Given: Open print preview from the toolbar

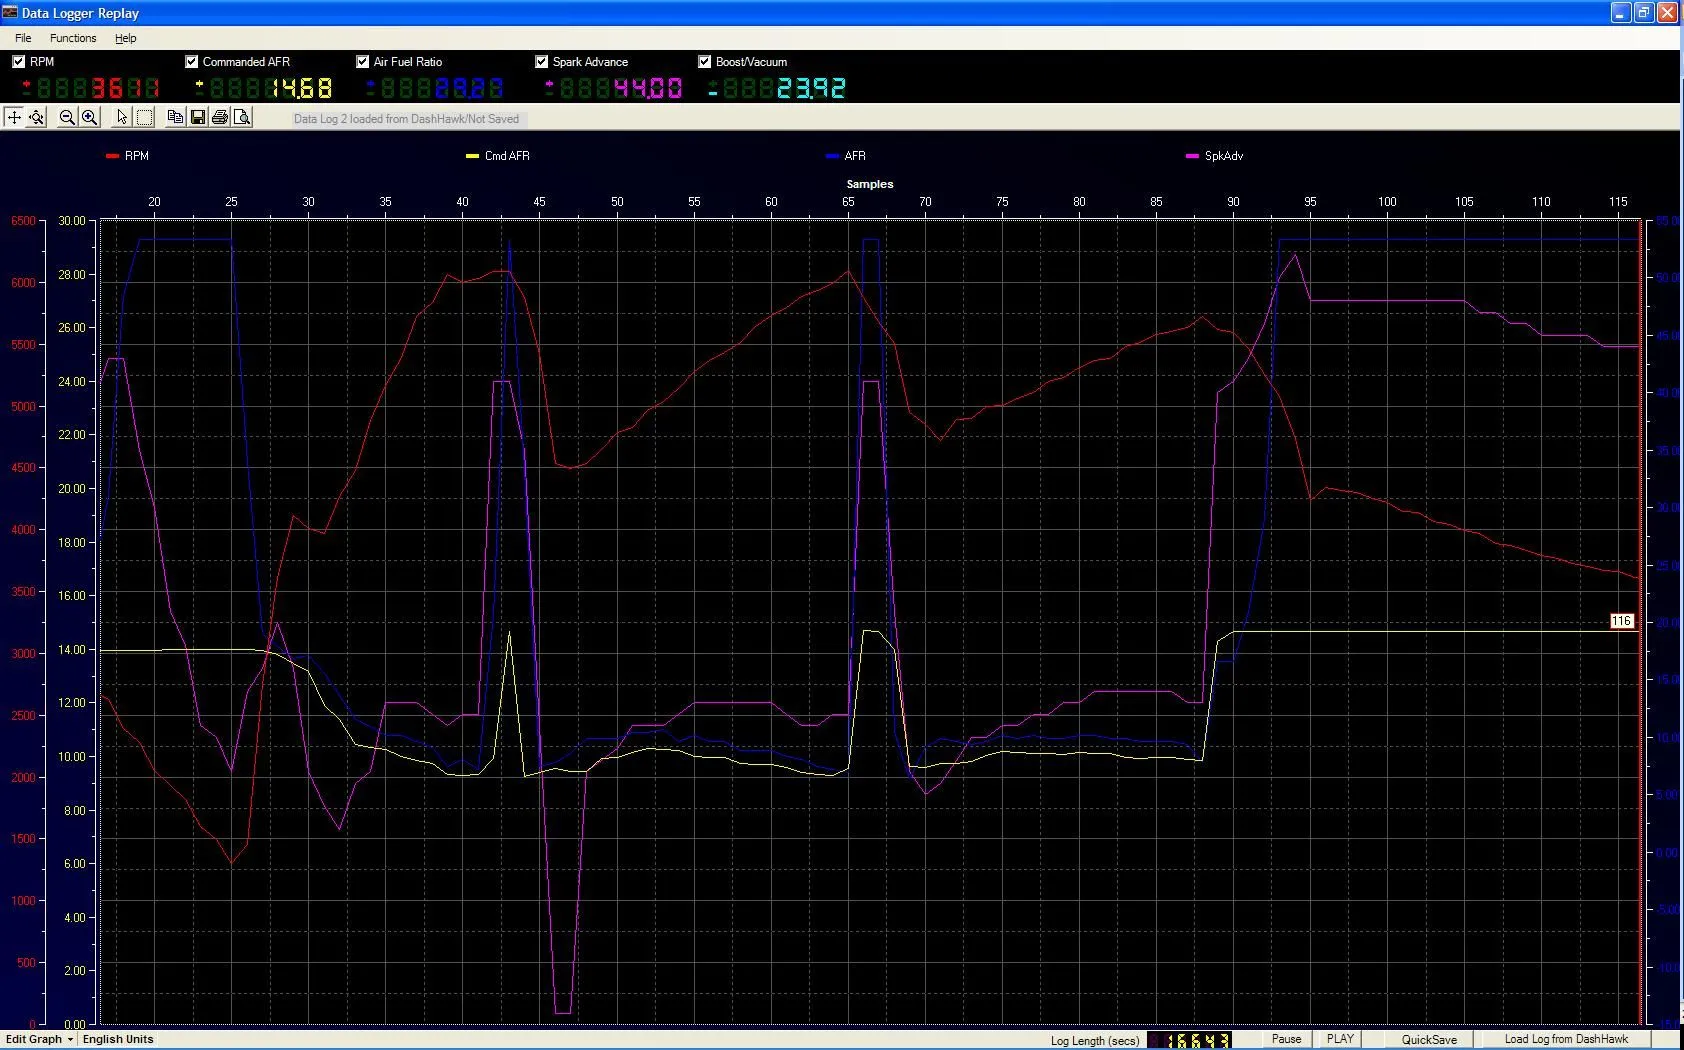Looking at the screenshot, I should [x=243, y=117].
